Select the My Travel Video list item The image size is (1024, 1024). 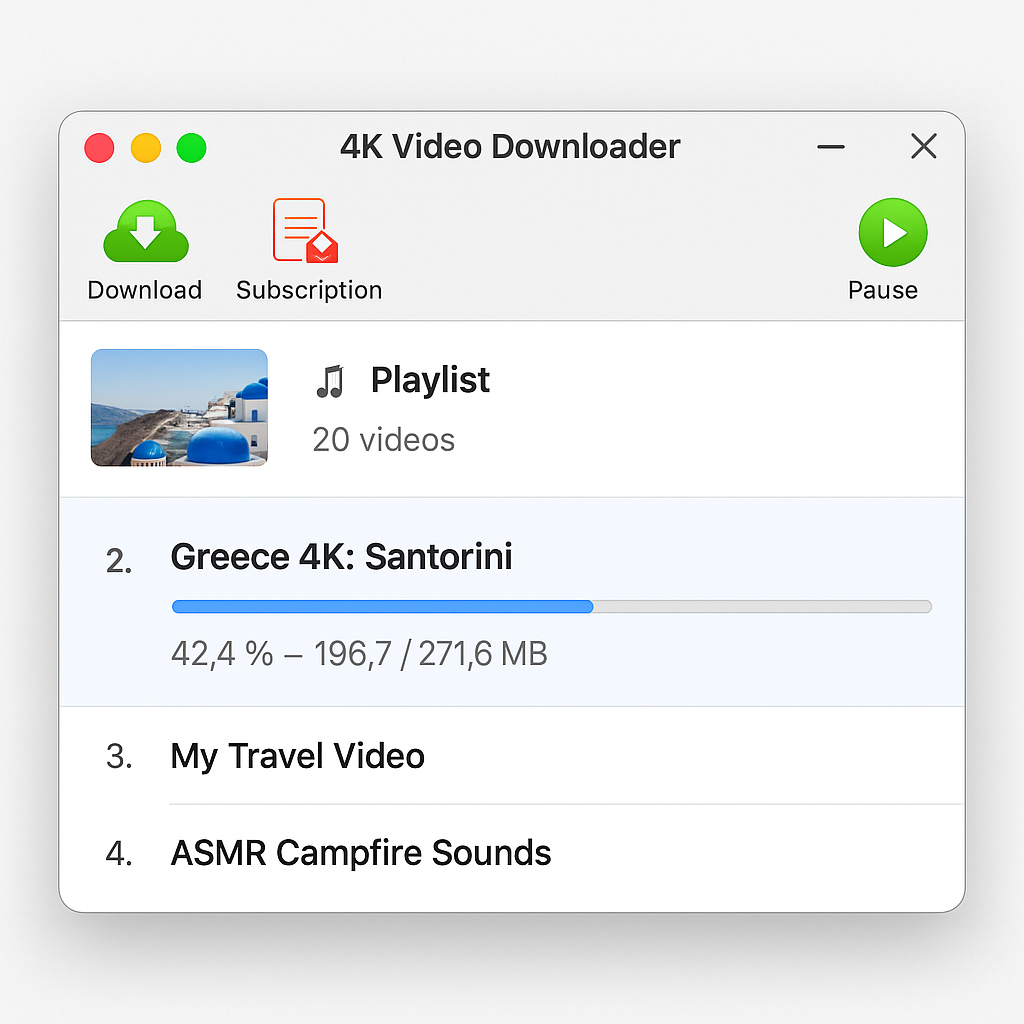click(x=297, y=757)
